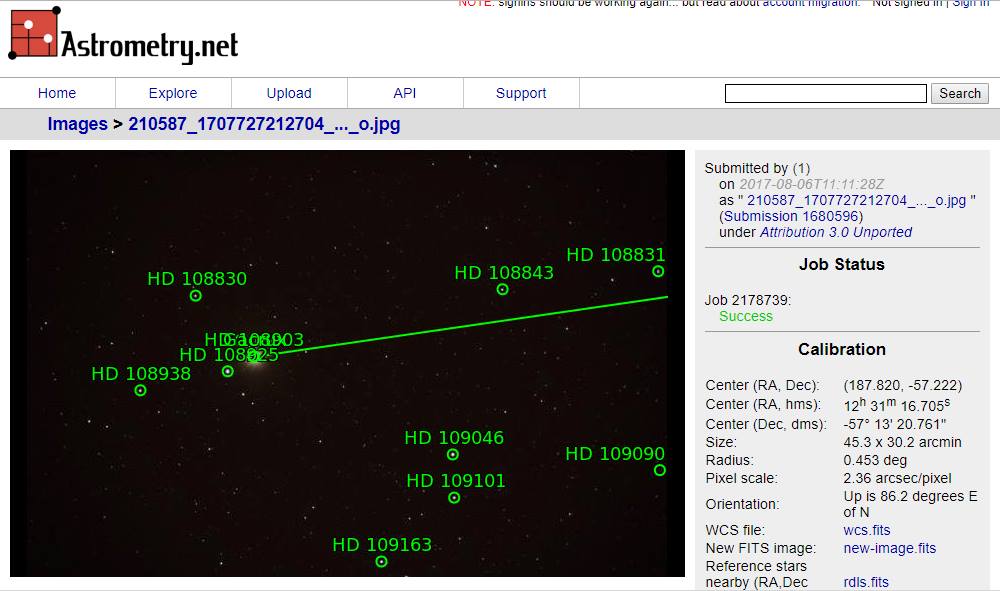Click into the search text field

click(825, 94)
